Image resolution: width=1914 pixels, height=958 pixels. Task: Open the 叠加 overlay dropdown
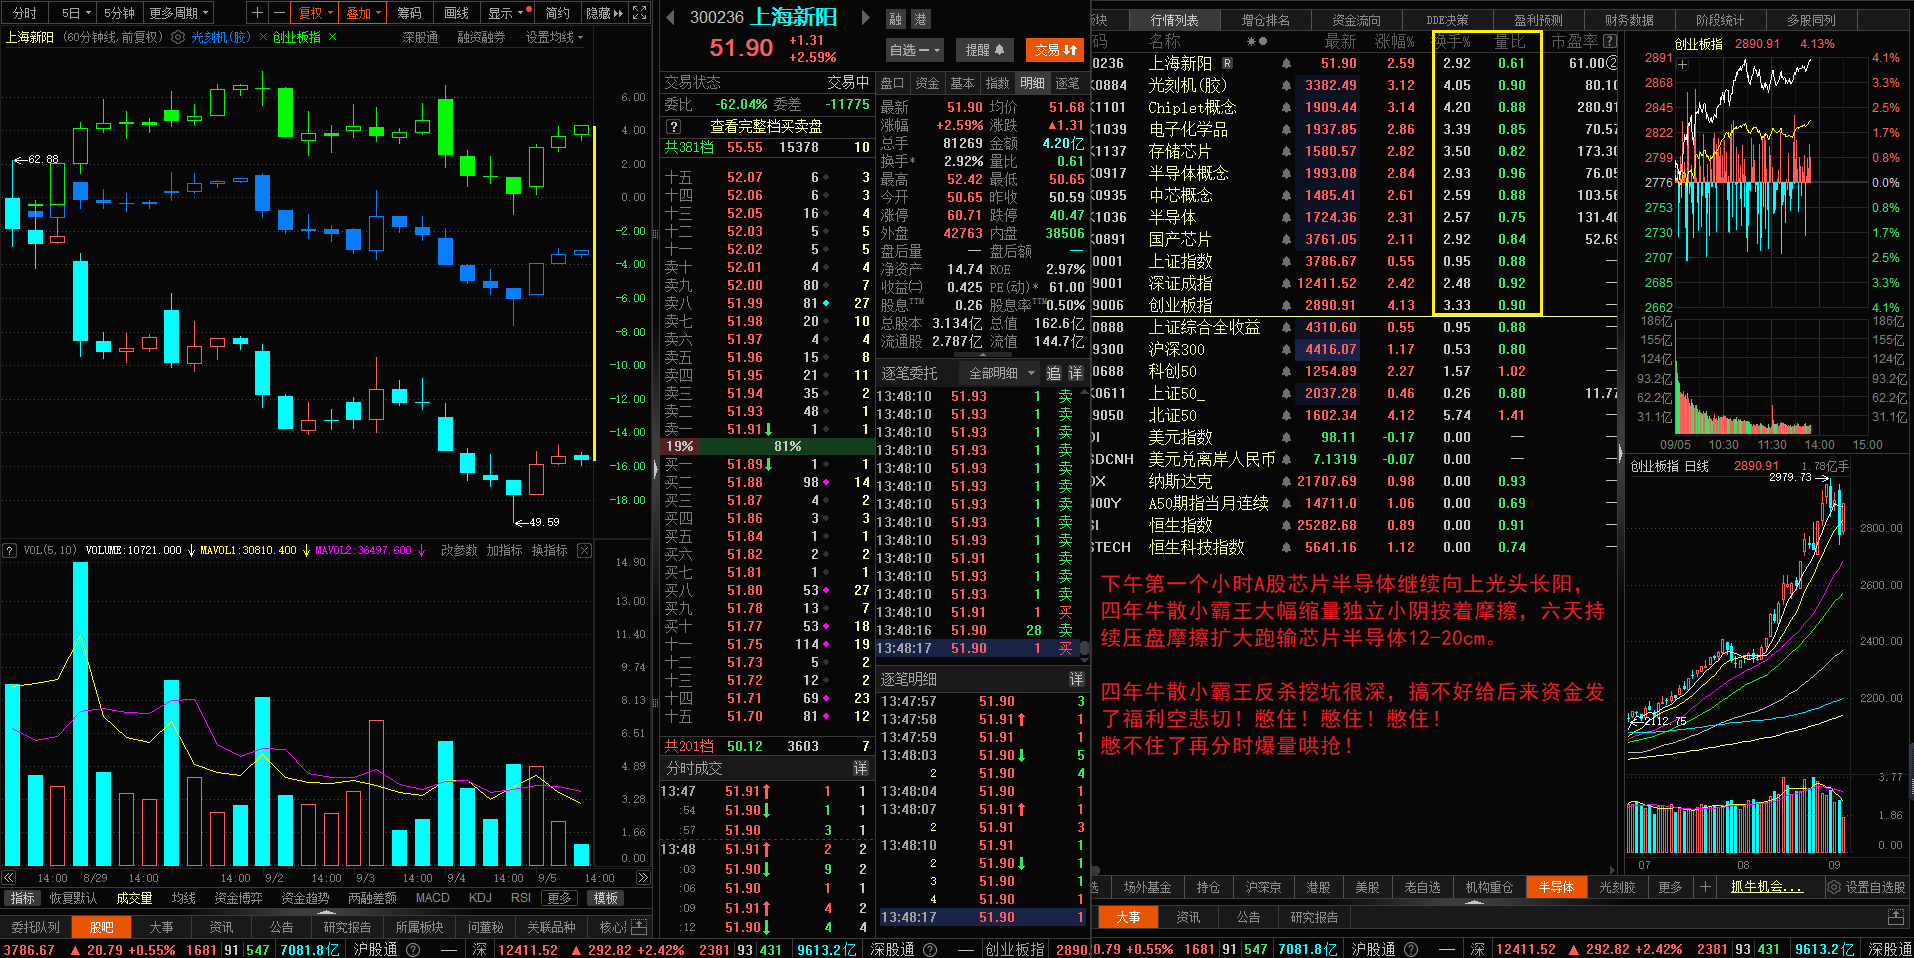point(364,13)
